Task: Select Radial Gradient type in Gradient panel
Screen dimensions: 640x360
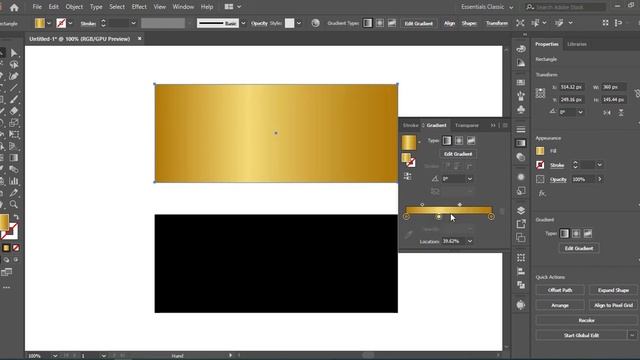Action: (x=459, y=140)
